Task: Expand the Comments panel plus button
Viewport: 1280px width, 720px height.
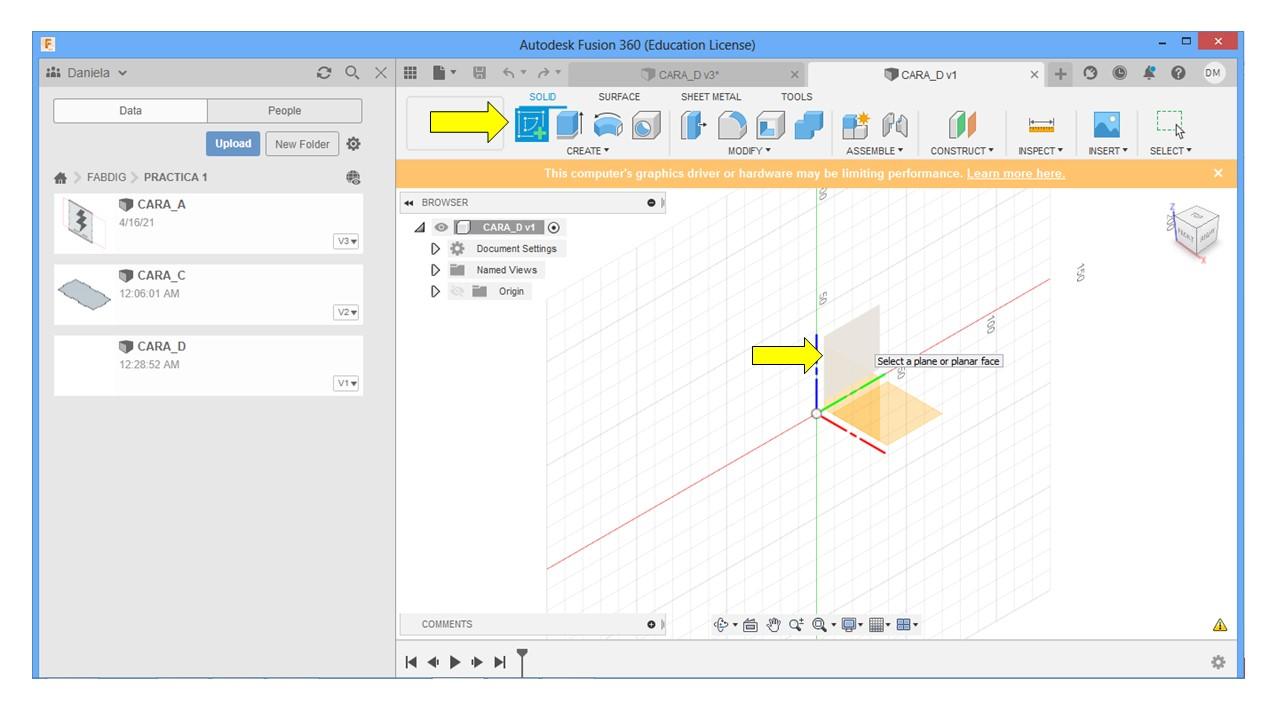Action: coord(651,625)
